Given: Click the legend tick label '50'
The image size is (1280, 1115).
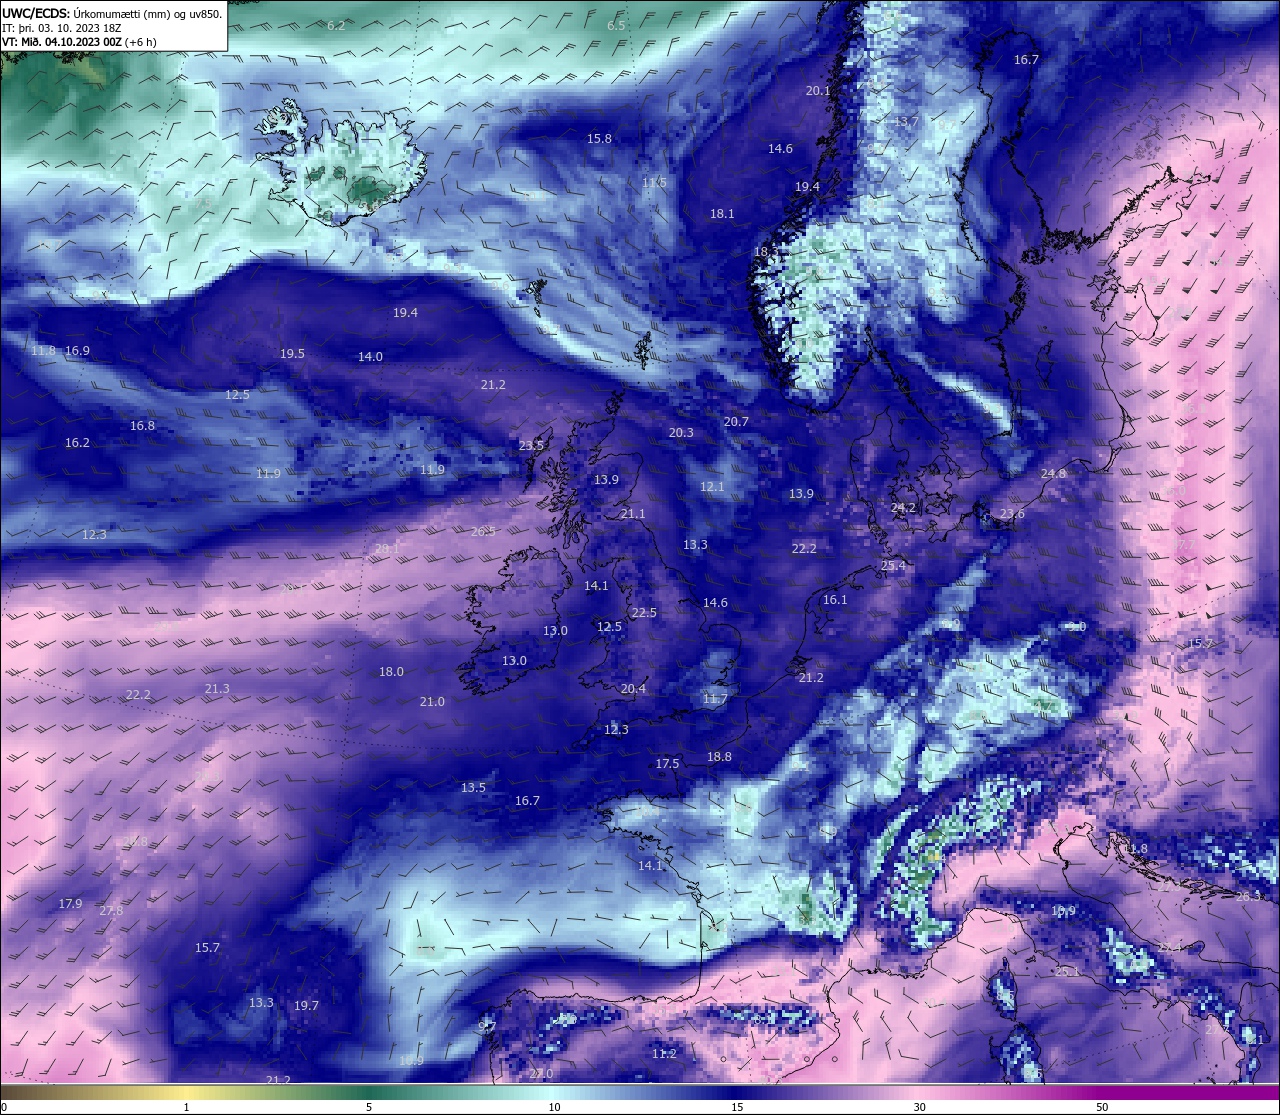Looking at the screenshot, I should tap(1101, 1107).
